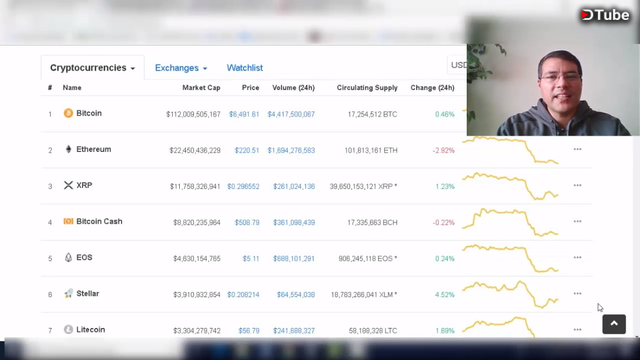Open the Bitcoin name link
Screen dimensions: 640x360
click(x=89, y=113)
